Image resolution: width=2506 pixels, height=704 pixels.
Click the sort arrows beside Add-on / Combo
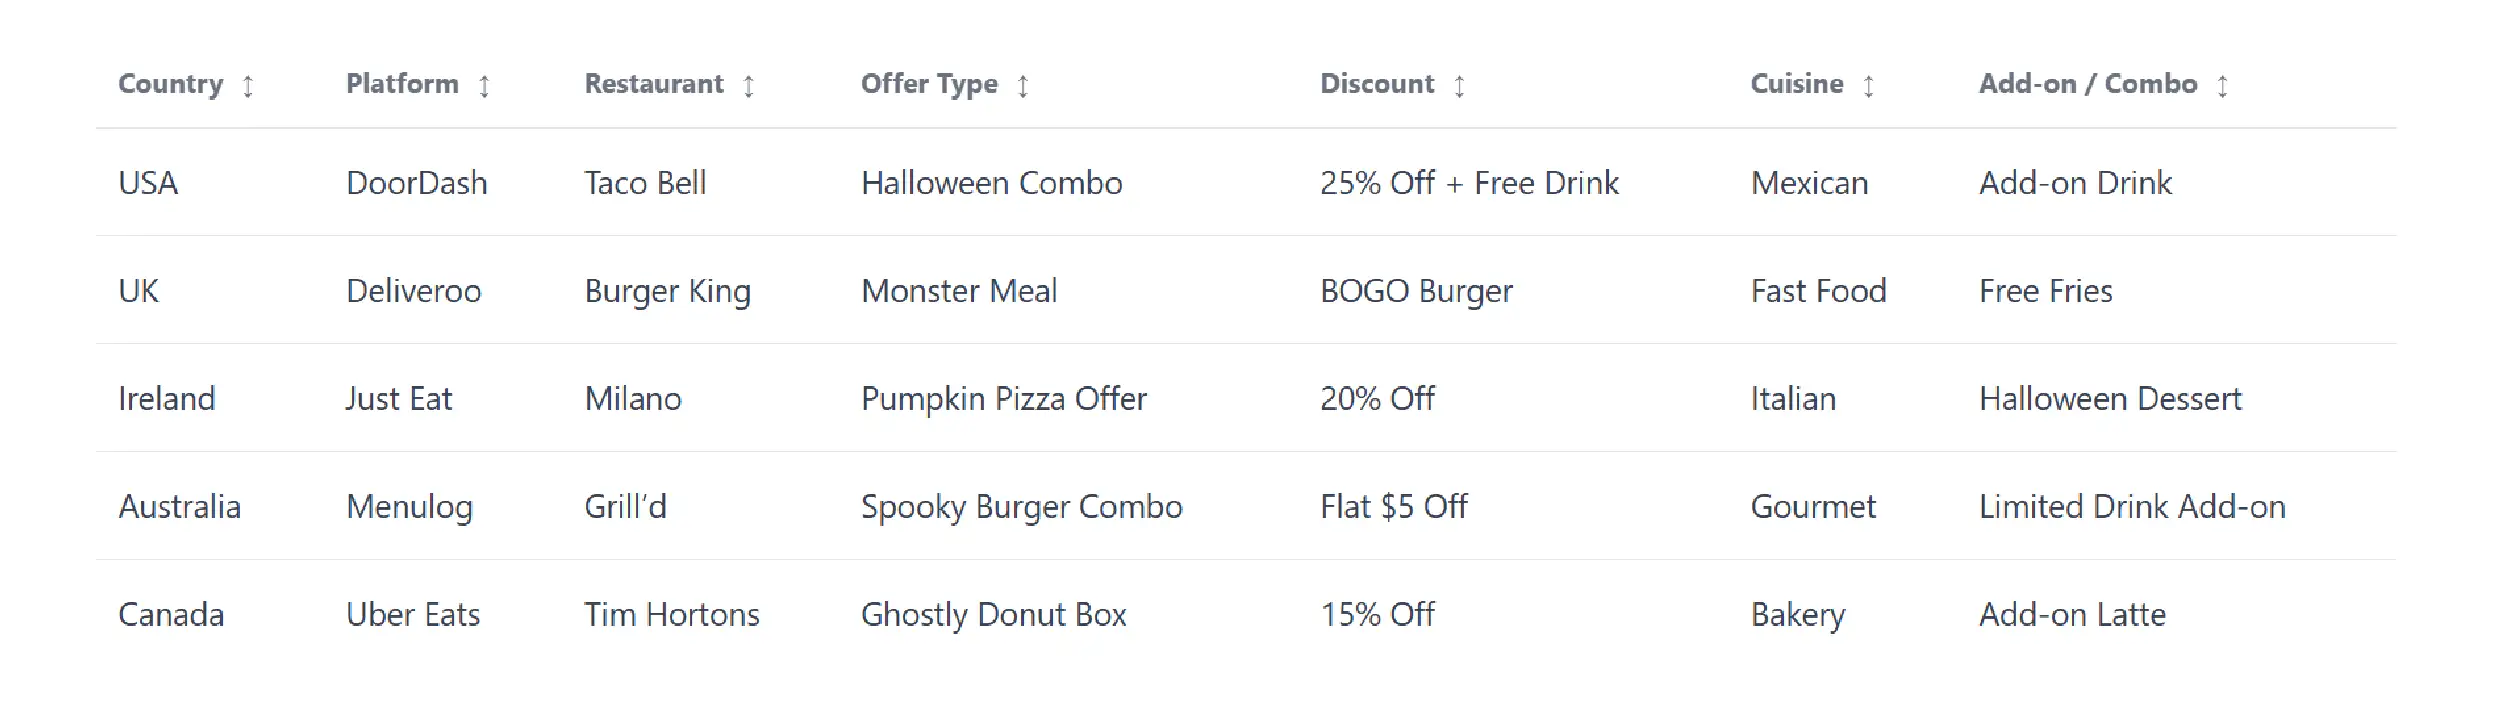(2222, 85)
